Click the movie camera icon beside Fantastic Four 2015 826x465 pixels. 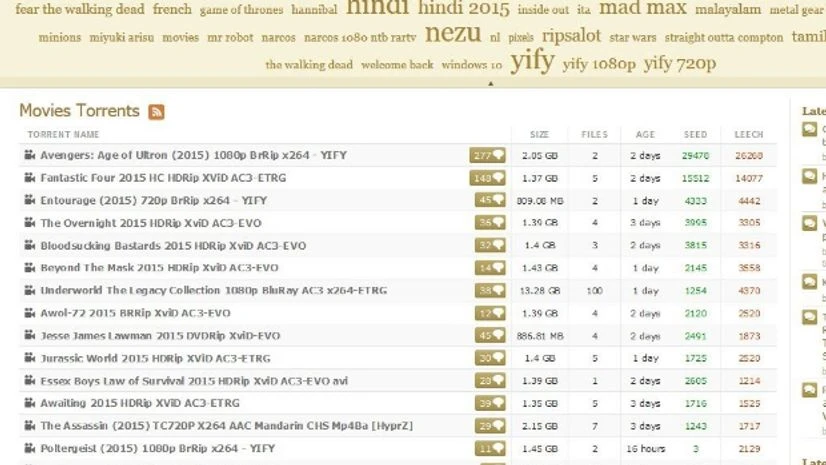30,177
